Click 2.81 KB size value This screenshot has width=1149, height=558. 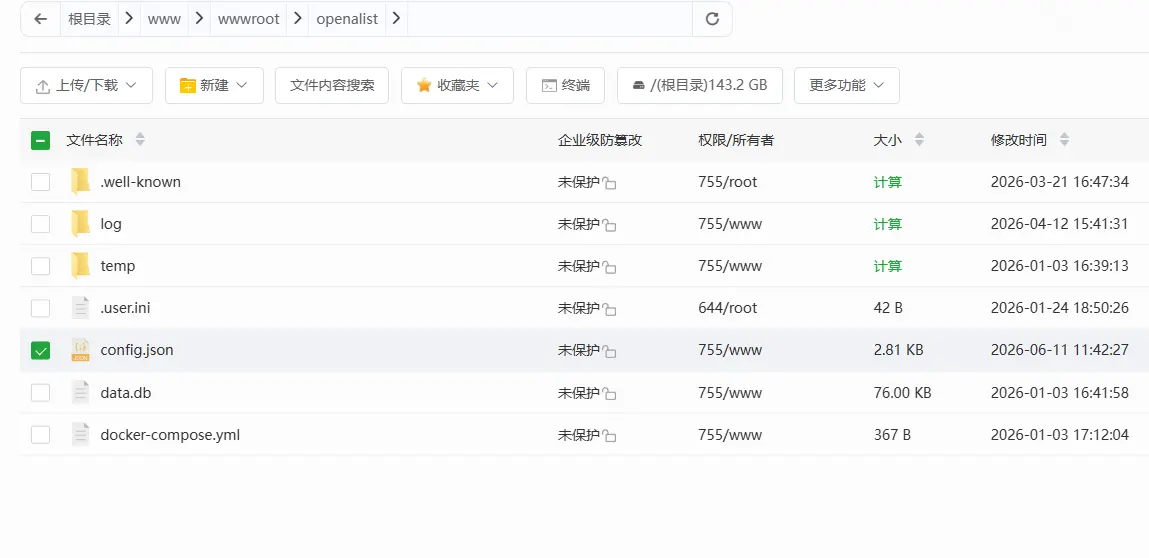click(898, 350)
